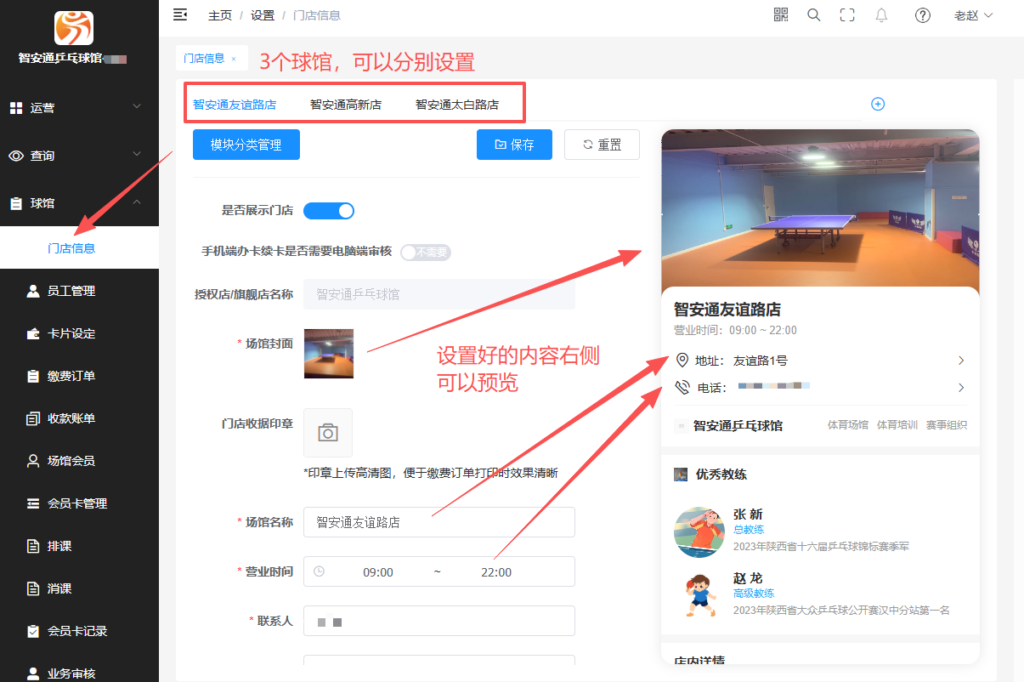Click the plus icon to add store
The width and height of the screenshot is (1024, 682).
click(x=878, y=104)
